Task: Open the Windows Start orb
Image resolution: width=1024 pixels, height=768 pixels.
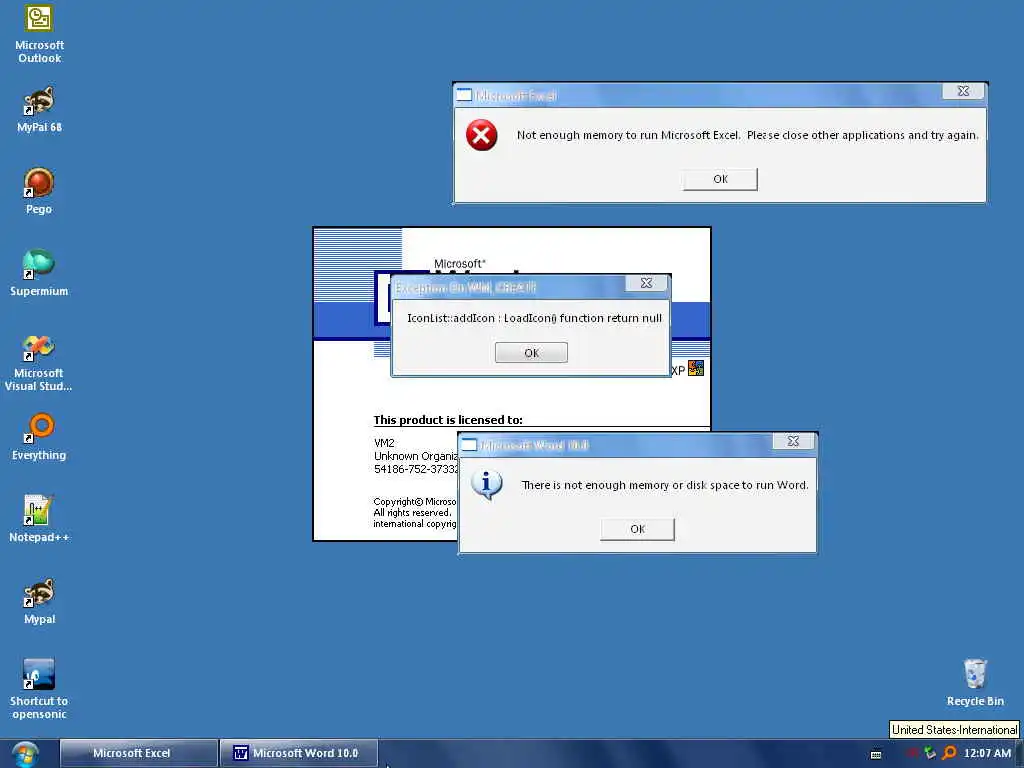Action: coord(25,754)
